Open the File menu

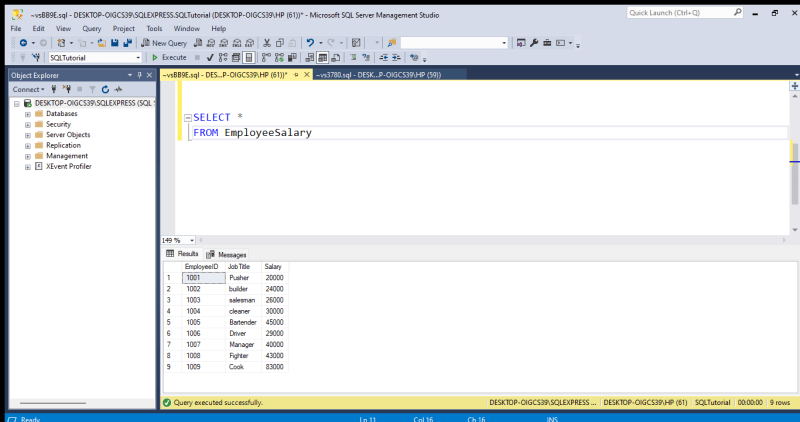[x=16, y=29]
